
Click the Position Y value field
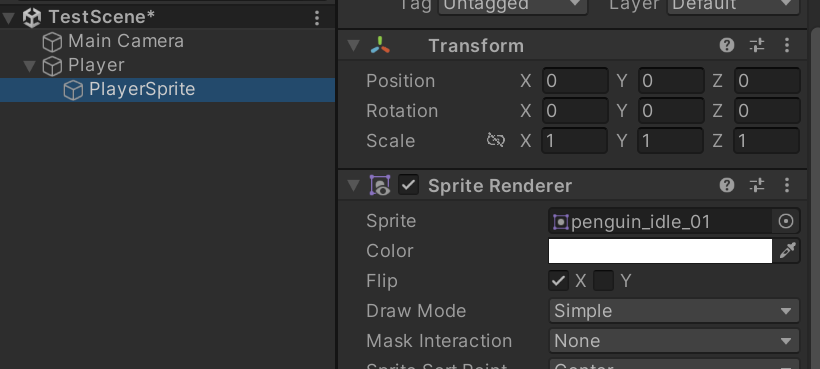coord(671,81)
